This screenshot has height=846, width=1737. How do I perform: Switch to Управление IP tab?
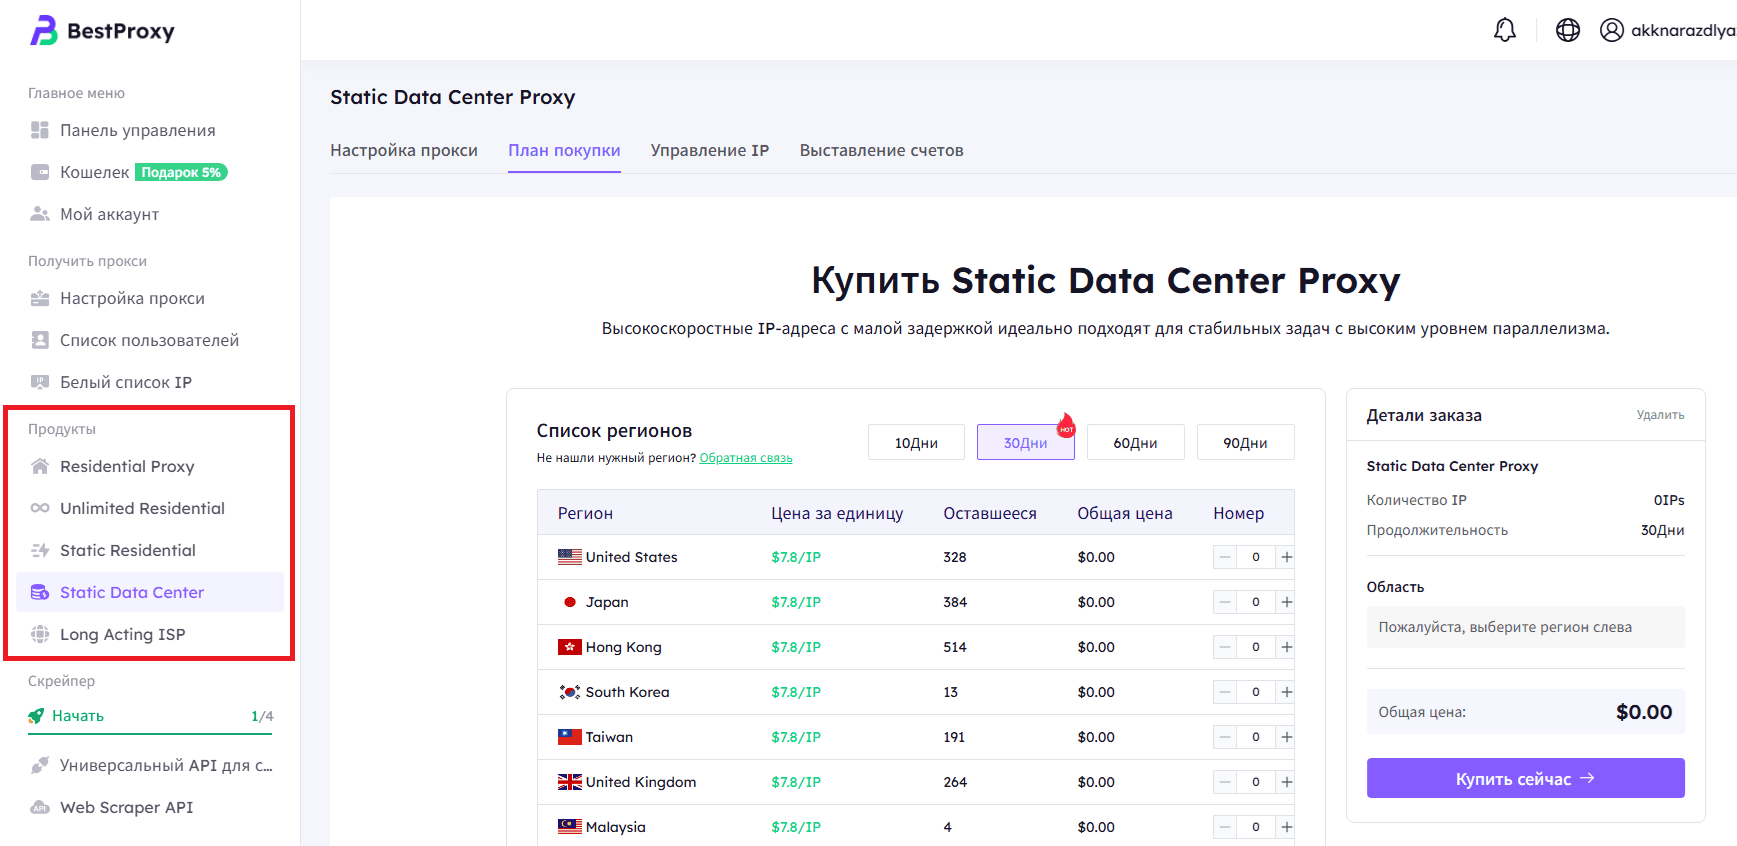[x=709, y=150]
